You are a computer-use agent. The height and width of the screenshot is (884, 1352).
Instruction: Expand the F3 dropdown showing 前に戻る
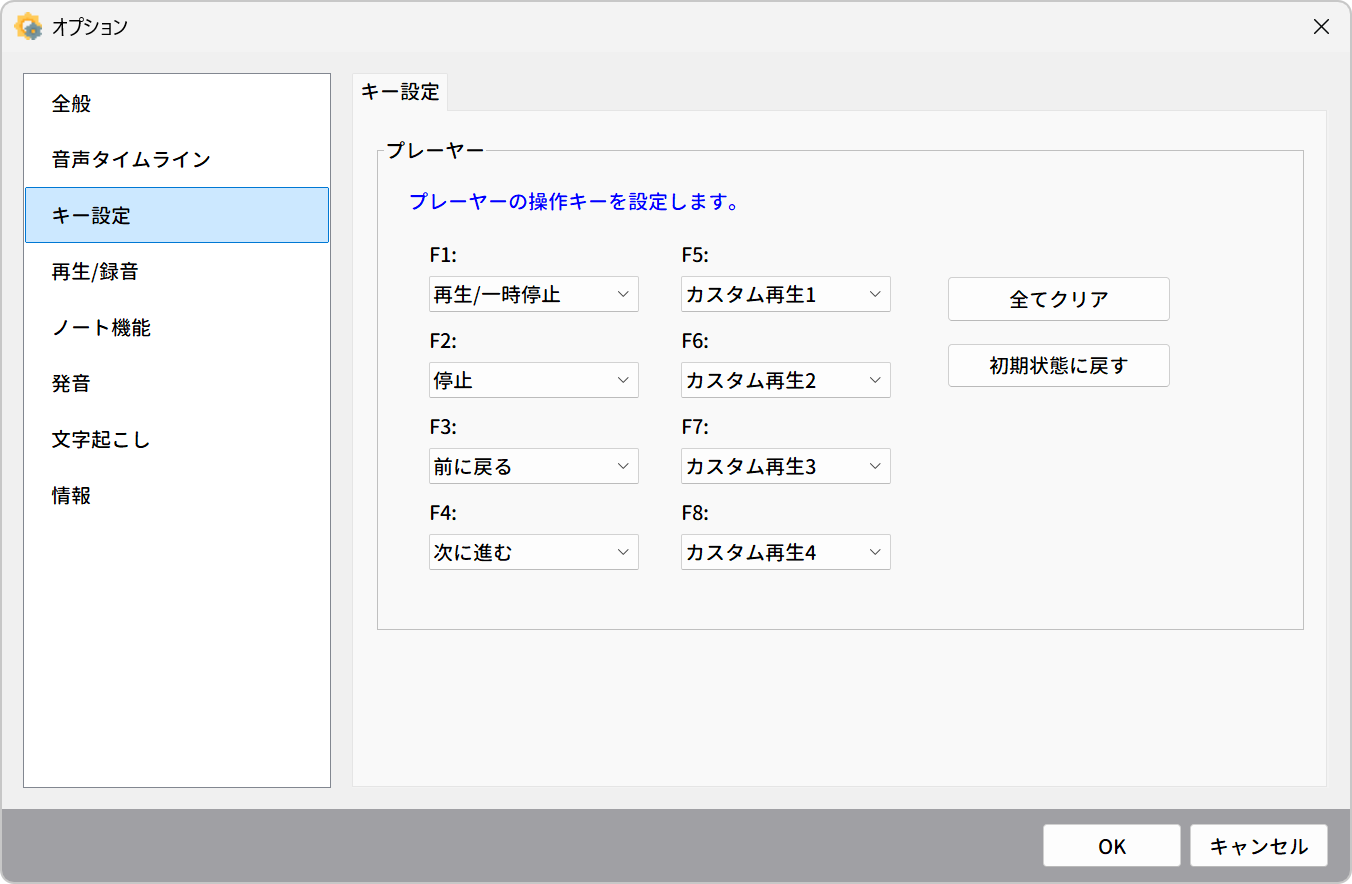point(534,467)
